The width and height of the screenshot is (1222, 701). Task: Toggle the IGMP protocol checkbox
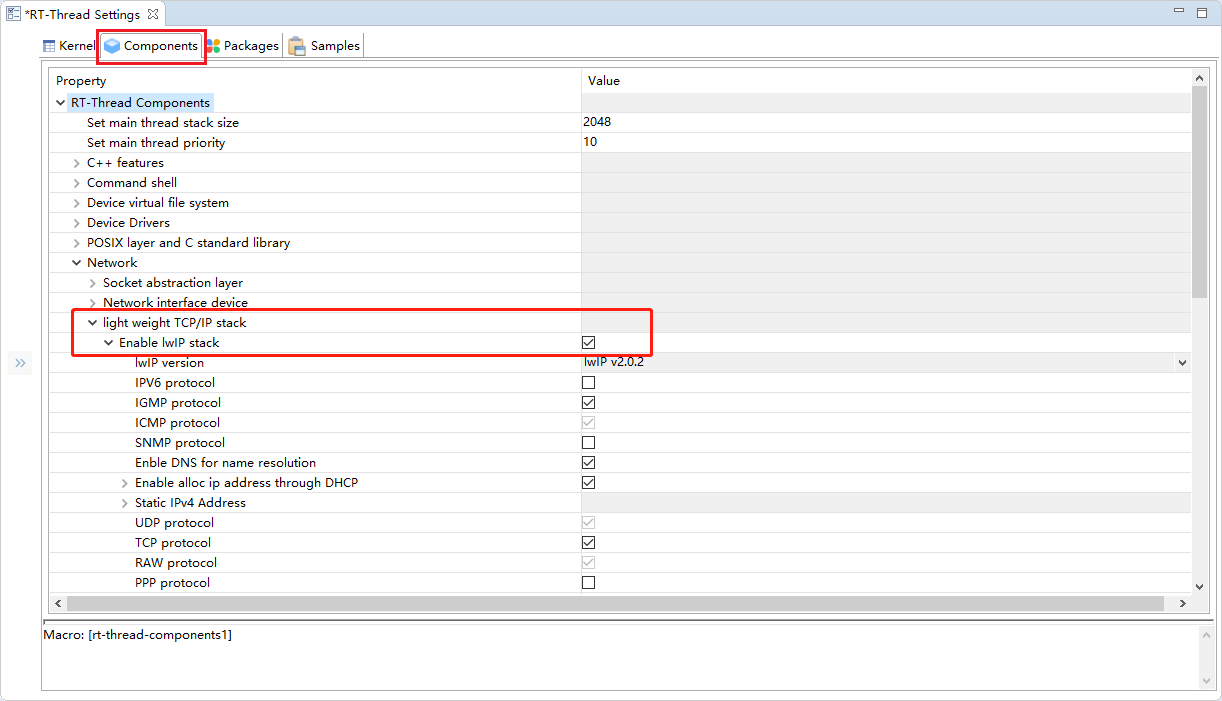pos(588,403)
